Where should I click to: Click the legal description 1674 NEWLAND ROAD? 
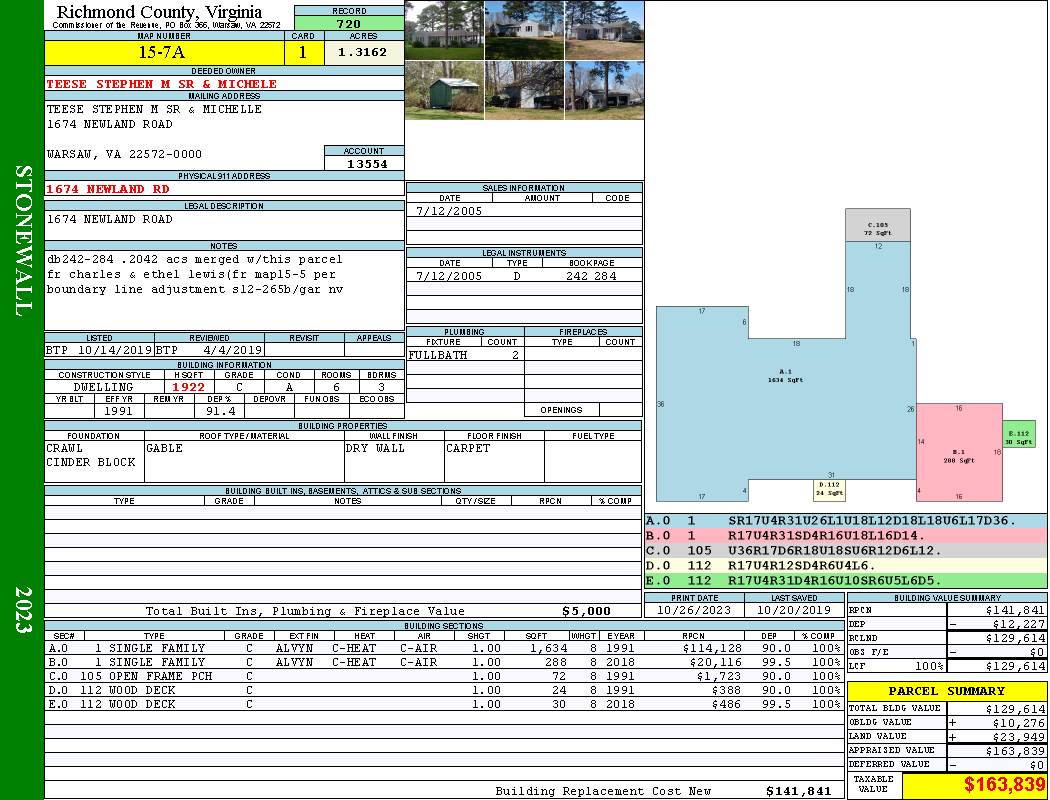click(109, 219)
